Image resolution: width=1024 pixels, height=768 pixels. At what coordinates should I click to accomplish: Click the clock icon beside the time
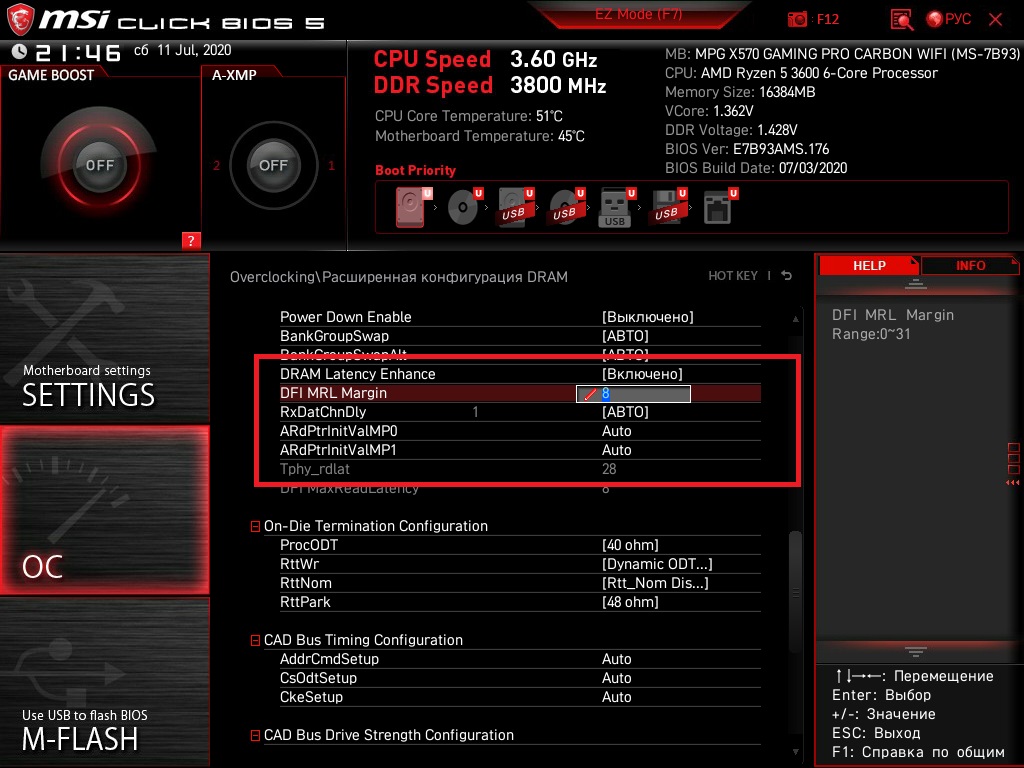(20, 52)
